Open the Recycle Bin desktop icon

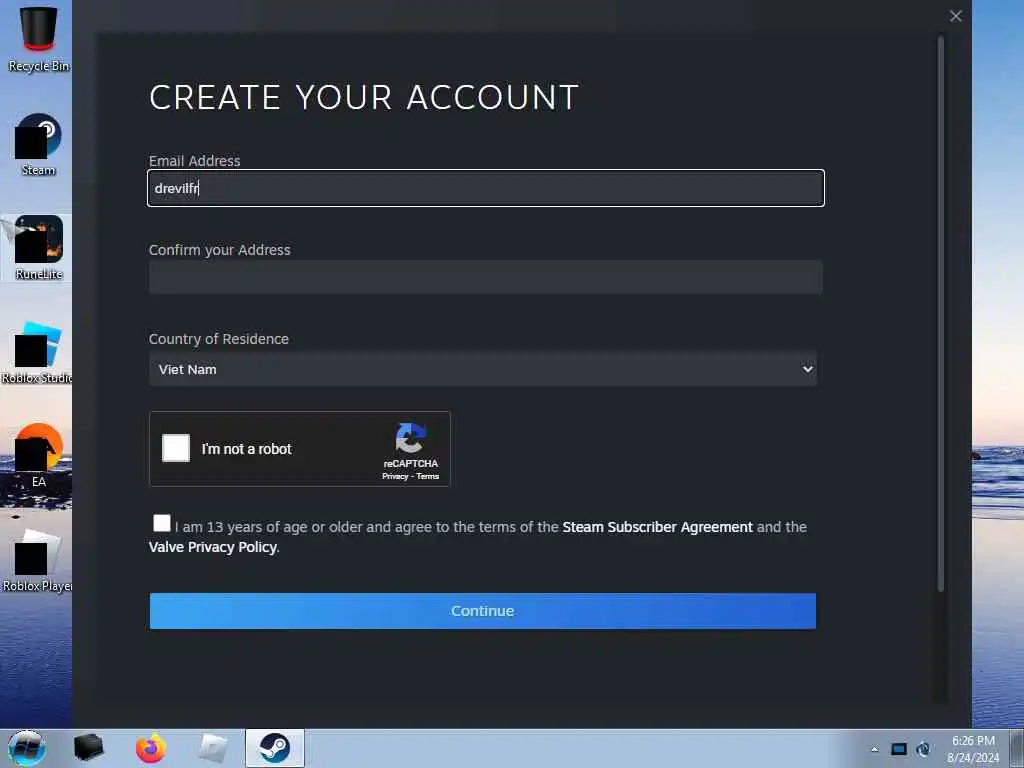(38, 37)
